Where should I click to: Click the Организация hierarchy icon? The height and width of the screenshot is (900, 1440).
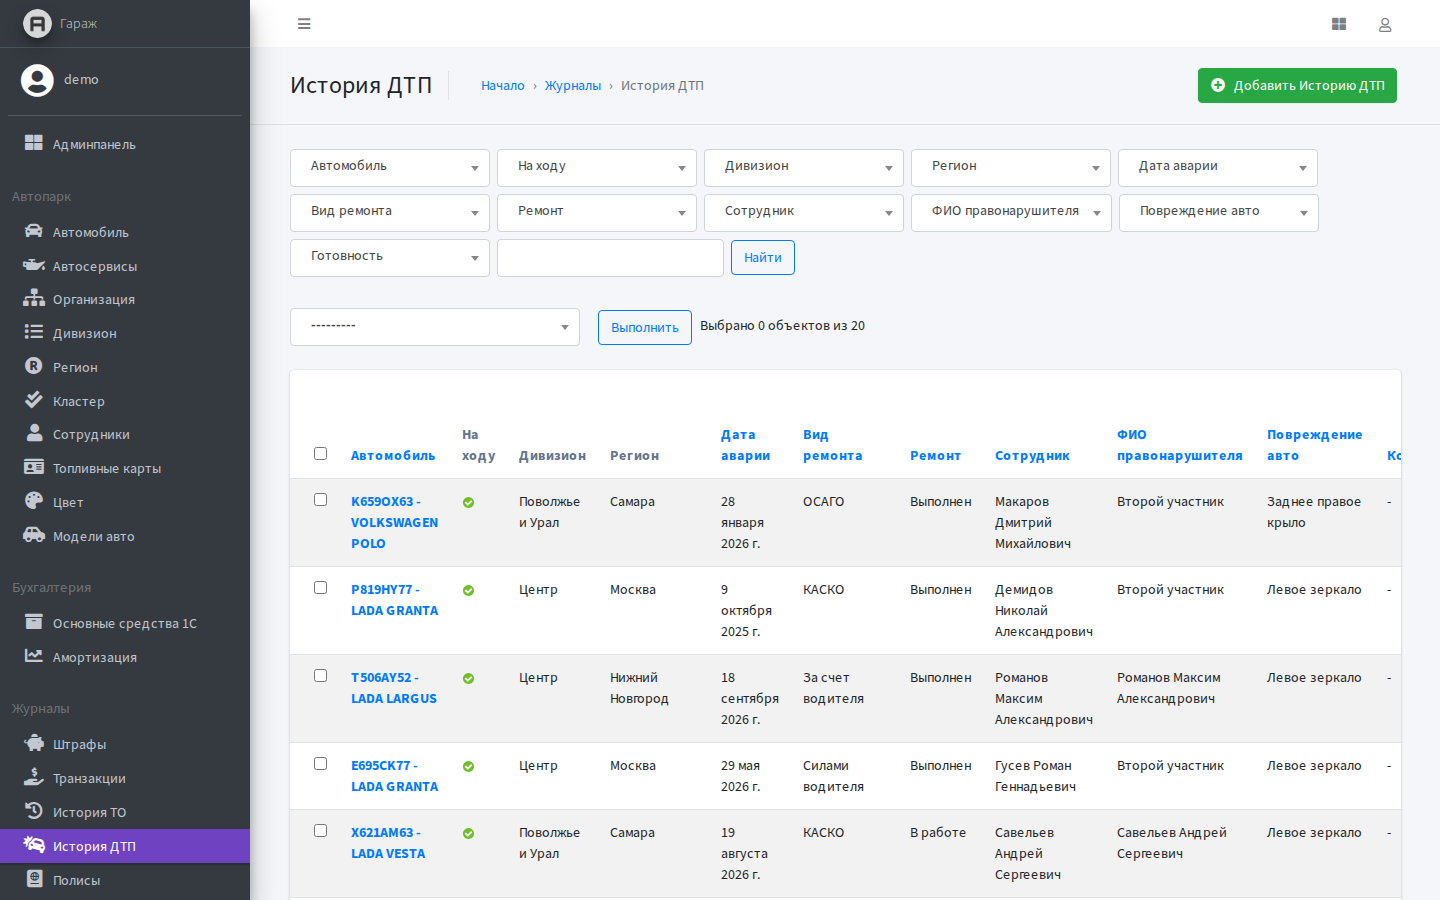[34, 298]
